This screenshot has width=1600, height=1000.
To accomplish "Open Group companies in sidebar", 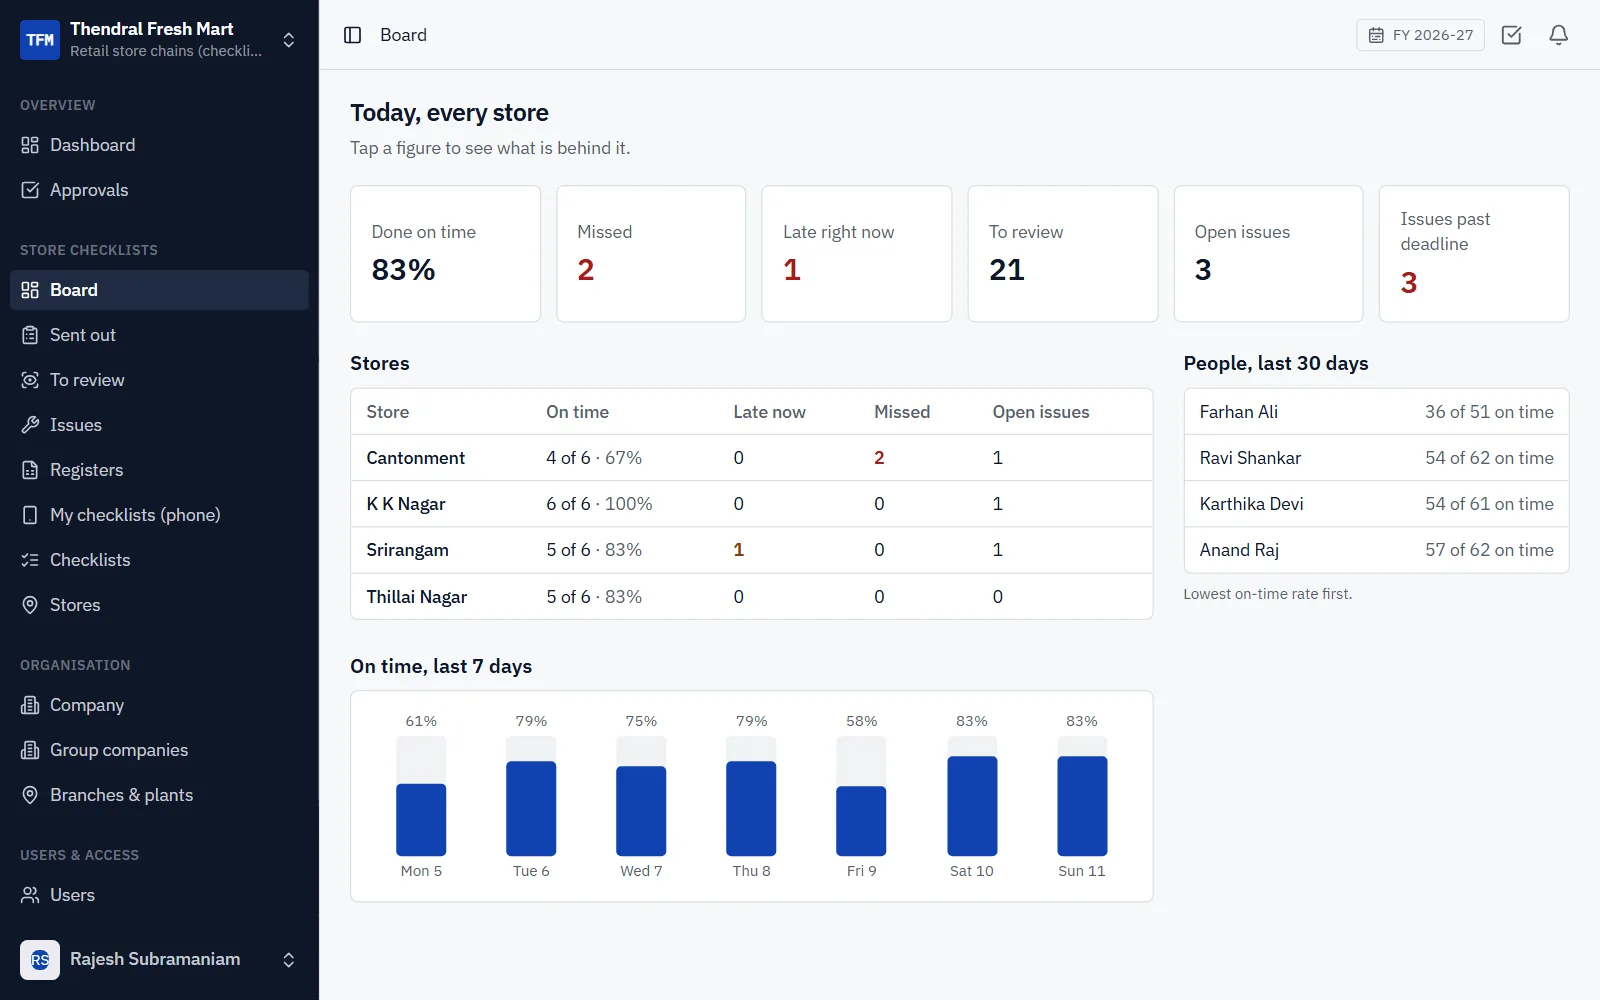I will pyautogui.click(x=159, y=750).
